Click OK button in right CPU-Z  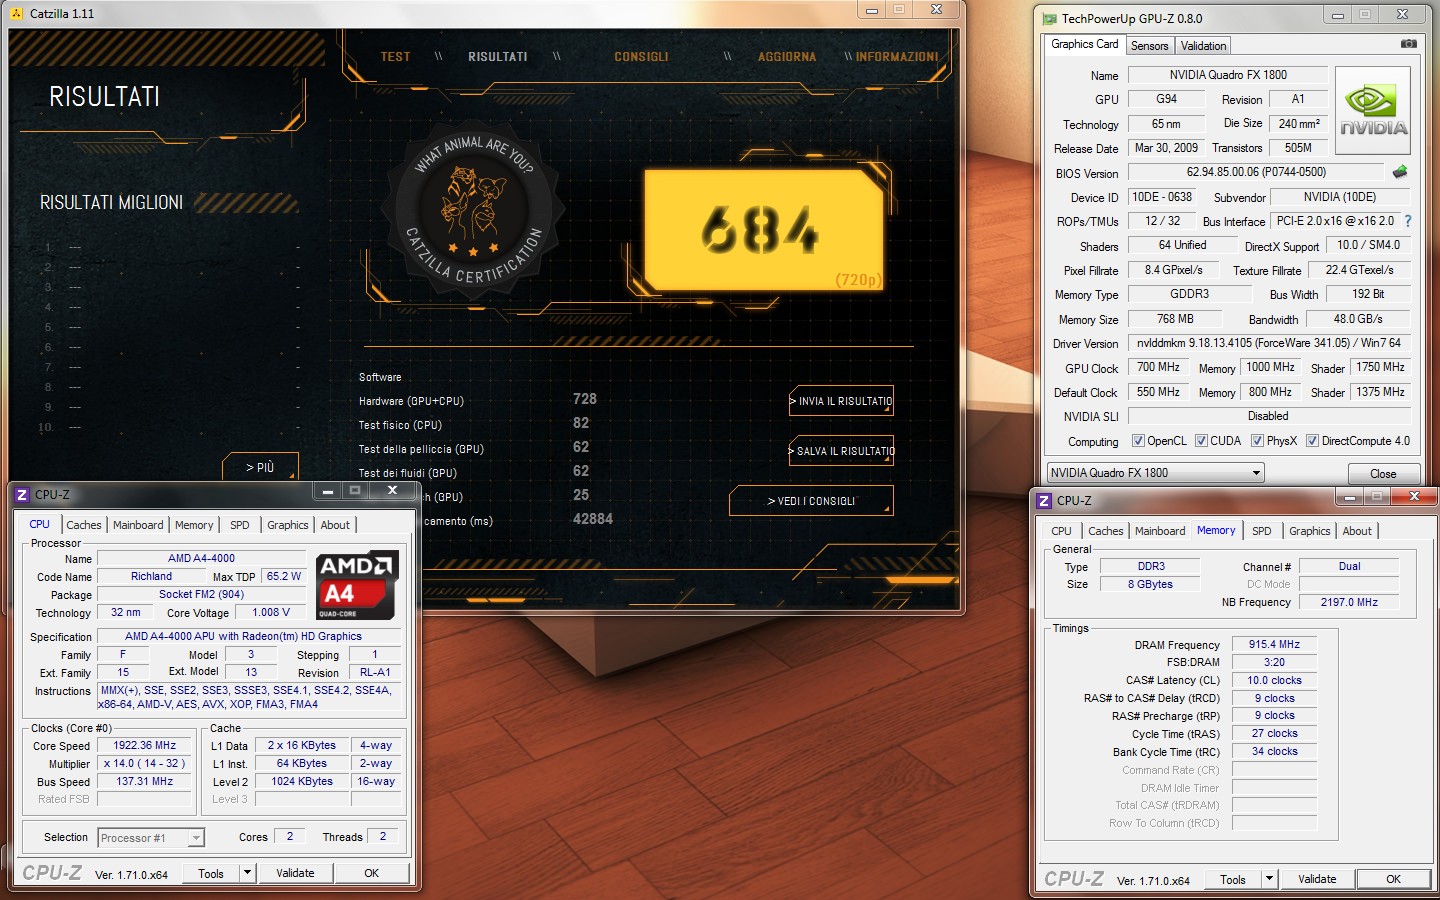click(1393, 879)
